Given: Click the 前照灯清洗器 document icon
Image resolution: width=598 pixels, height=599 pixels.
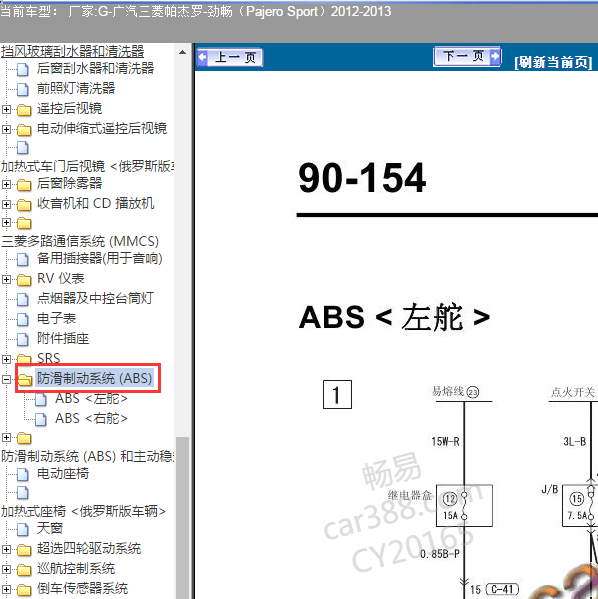Looking at the screenshot, I should pos(23,89).
